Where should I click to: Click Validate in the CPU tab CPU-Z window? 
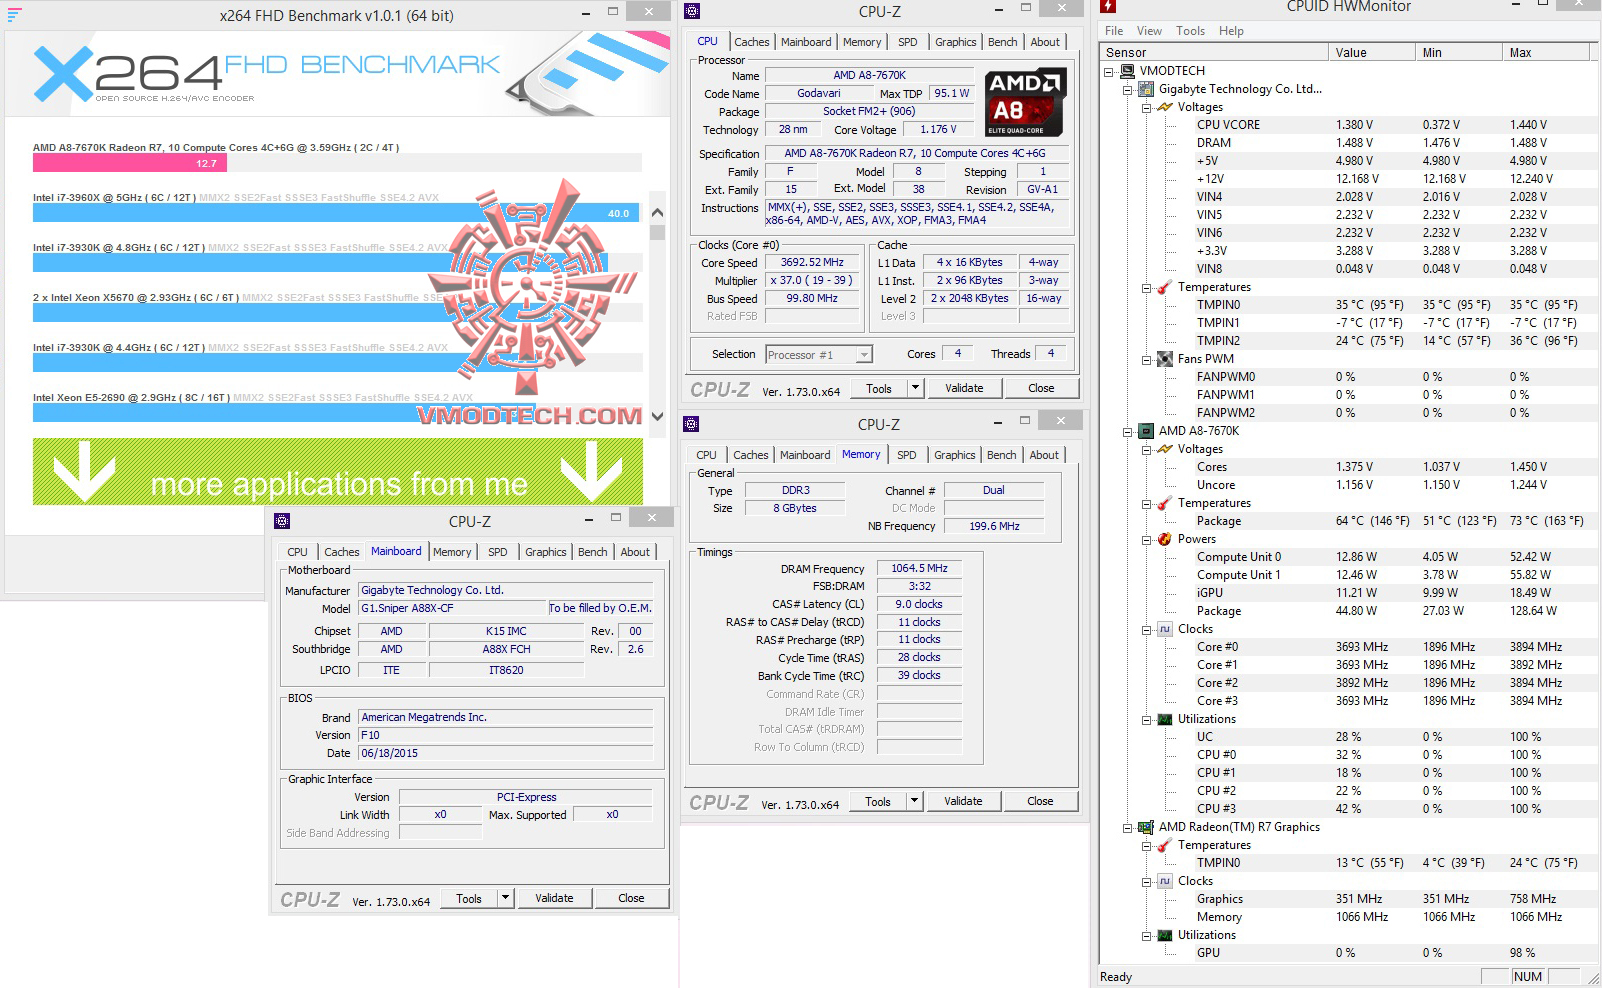(964, 388)
